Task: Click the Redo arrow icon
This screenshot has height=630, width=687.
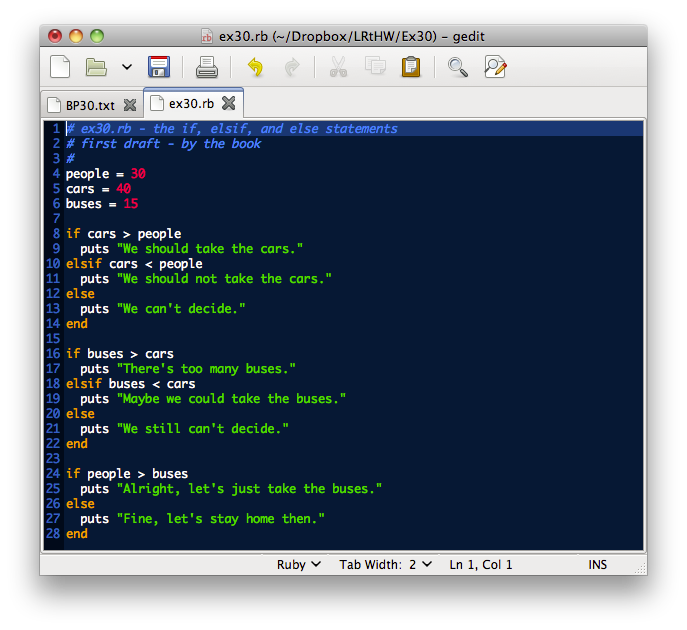Action: point(291,67)
